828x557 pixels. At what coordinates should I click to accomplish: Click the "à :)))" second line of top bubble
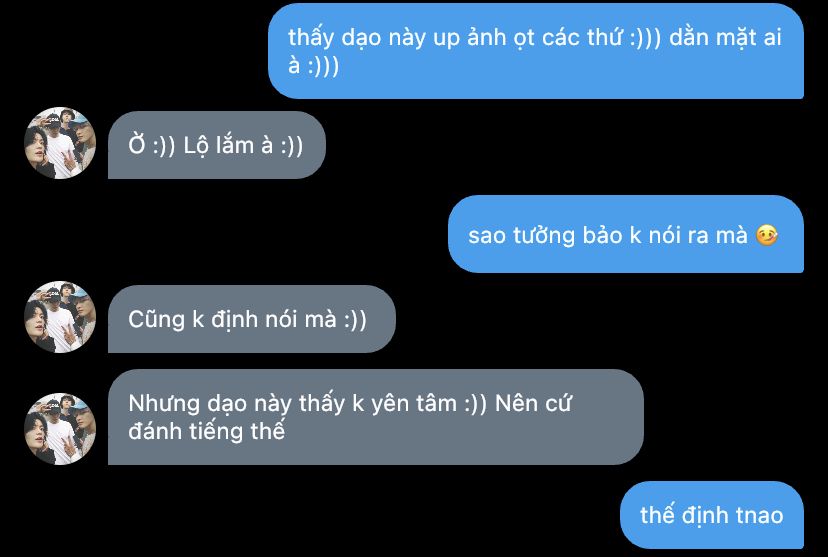click(313, 65)
